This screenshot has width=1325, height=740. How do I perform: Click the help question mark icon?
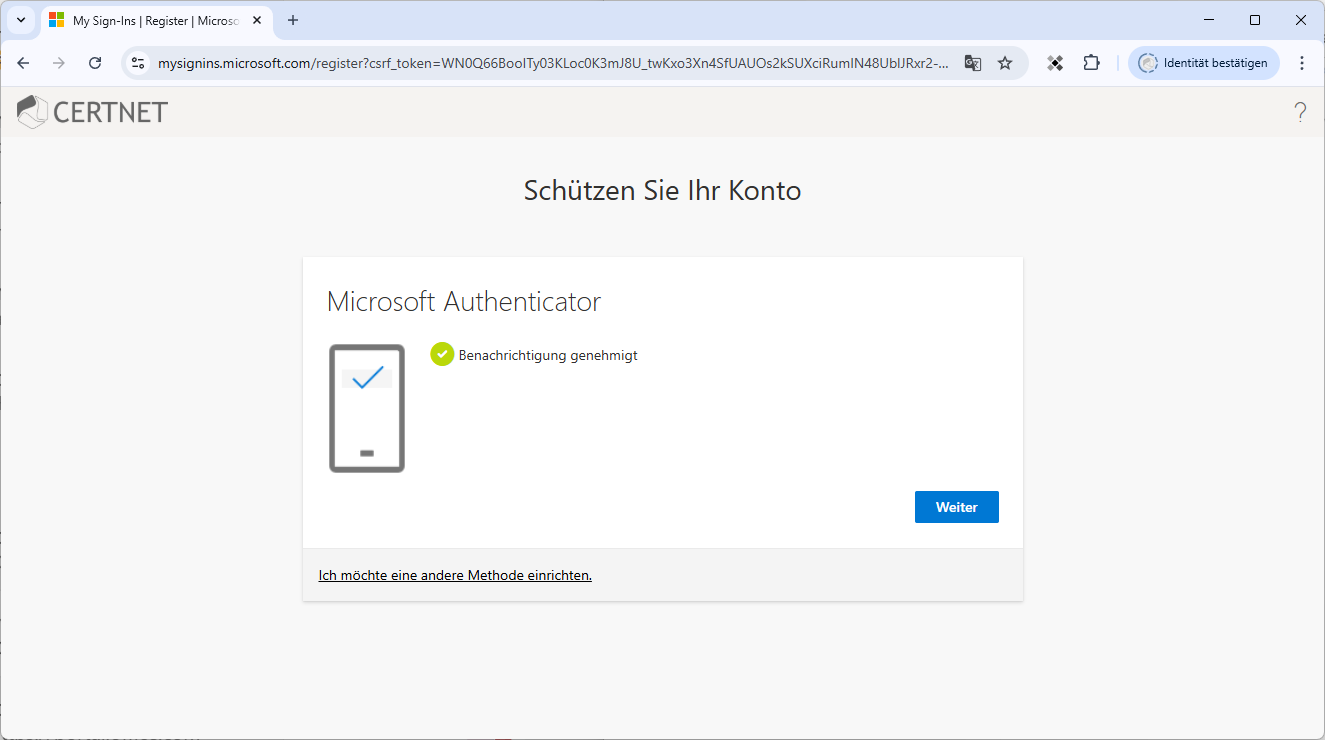(x=1300, y=112)
